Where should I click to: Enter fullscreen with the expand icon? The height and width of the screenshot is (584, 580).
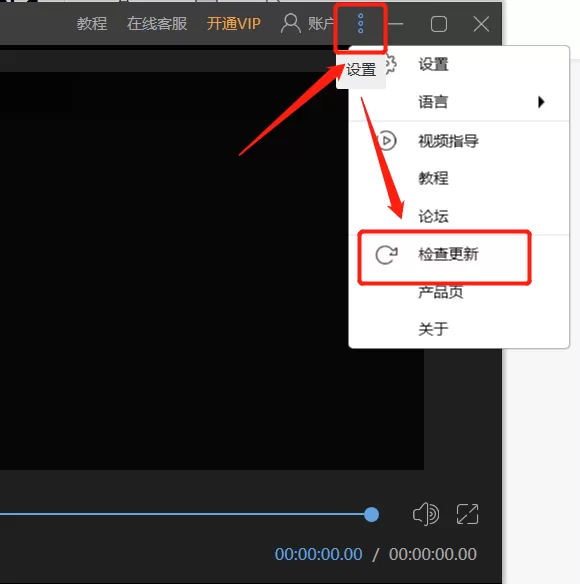tap(467, 514)
